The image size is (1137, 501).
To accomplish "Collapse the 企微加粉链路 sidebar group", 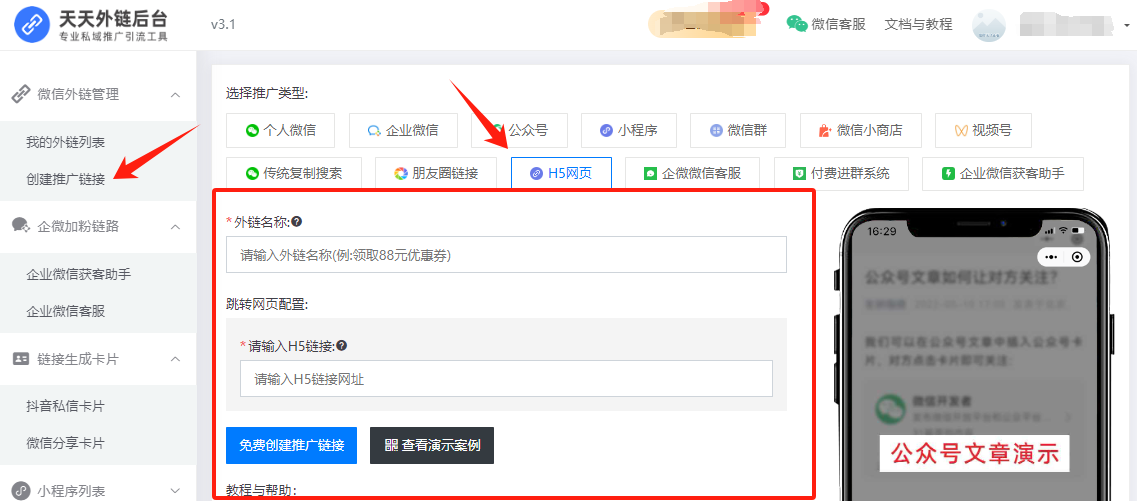I will click(x=176, y=227).
